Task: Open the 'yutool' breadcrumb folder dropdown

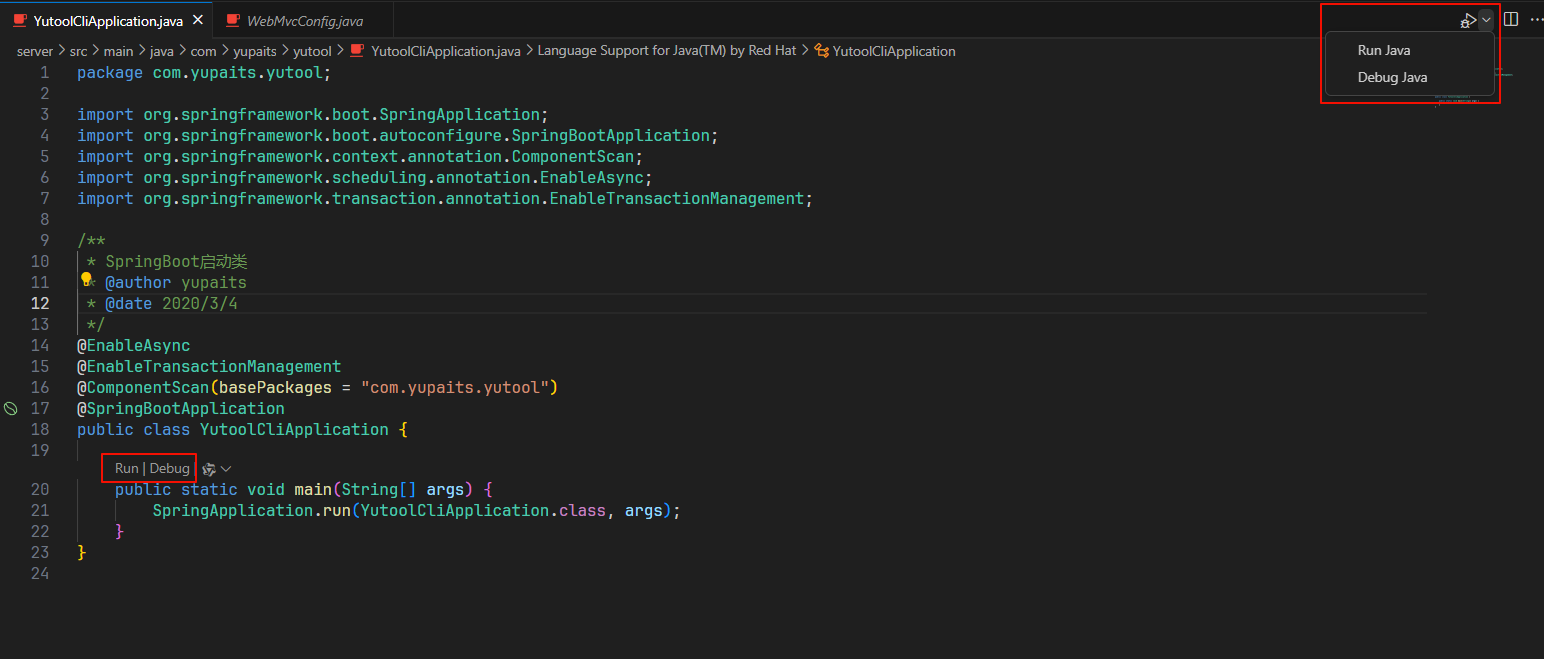Action: pos(312,51)
